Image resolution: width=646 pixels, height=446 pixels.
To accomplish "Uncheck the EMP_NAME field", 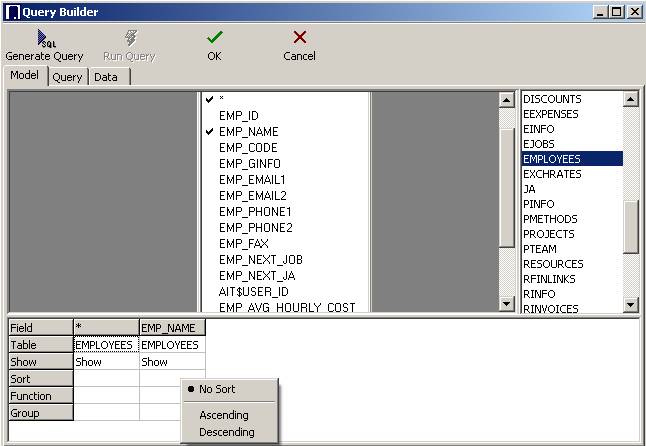I will pyautogui.click(x=210, y=132).
